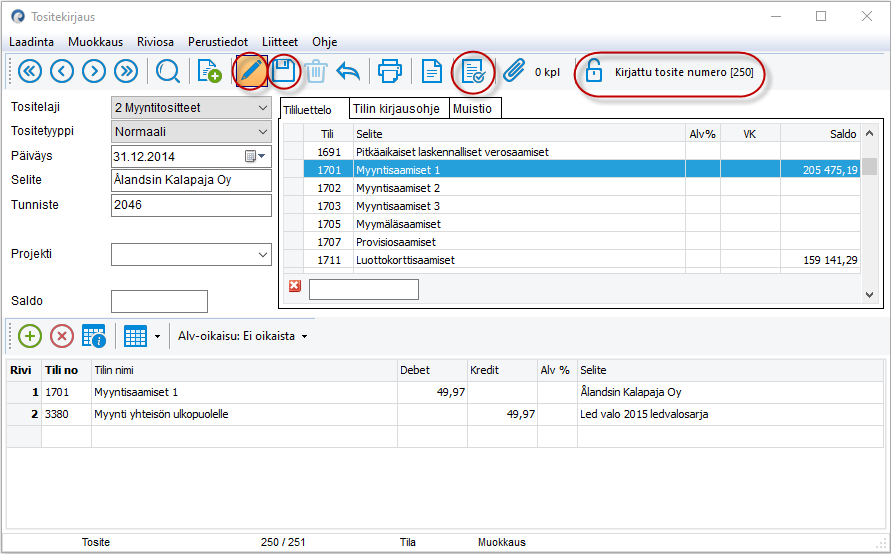Open the blank document page icon
The width and height of the screenshot is (891, 554).
[x=432, y=72]
